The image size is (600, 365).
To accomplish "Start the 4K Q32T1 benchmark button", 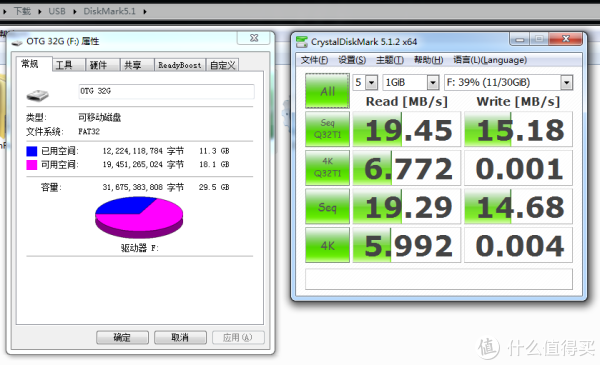I will pyautogui.click(x=327, y=168).
